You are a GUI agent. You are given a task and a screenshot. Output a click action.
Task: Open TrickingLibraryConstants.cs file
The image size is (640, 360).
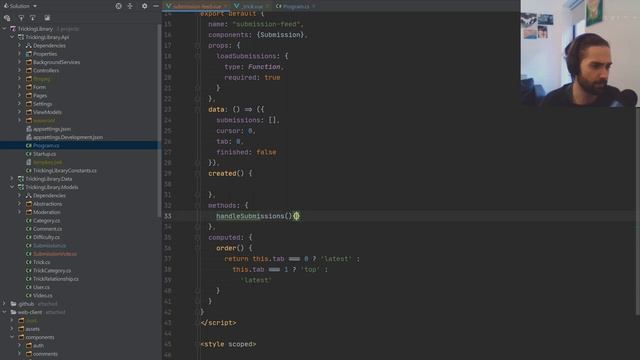(x=65, y=170)
